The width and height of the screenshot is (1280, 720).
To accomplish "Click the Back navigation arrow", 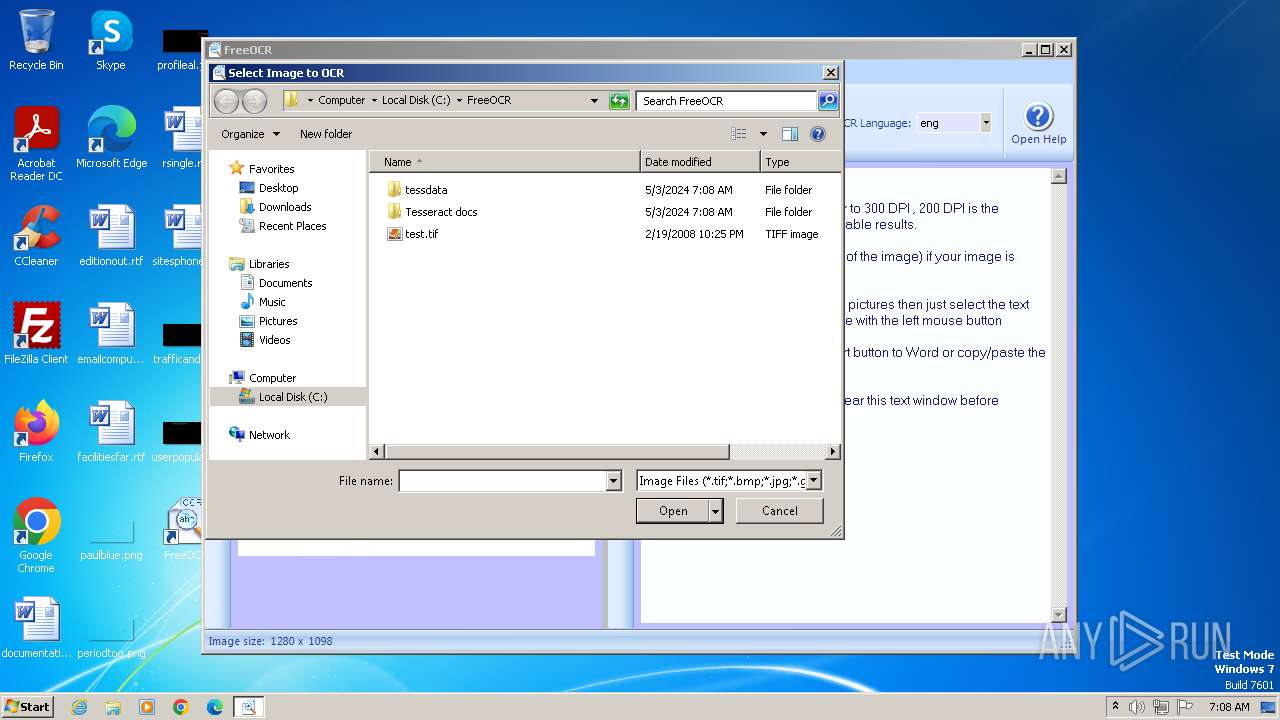I will click(x=227, y=101).
